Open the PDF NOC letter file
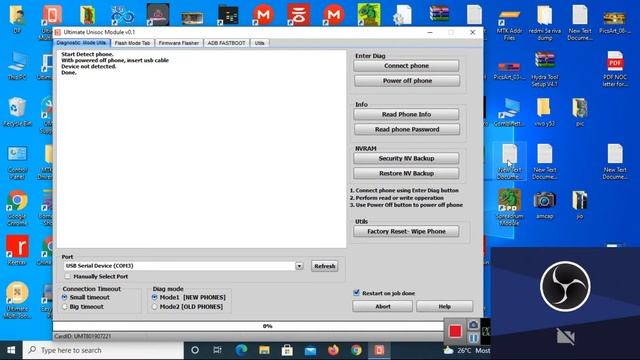 615,69
